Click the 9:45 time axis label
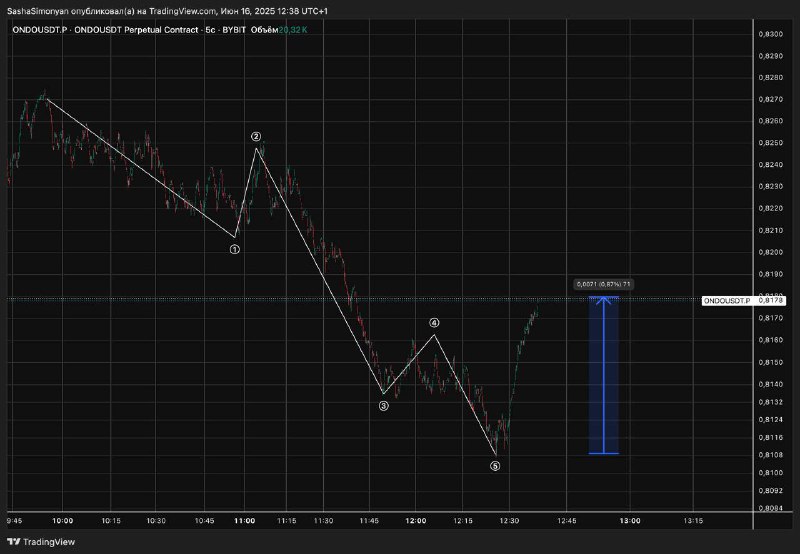 pyautogui.click(x=14, y=521)
